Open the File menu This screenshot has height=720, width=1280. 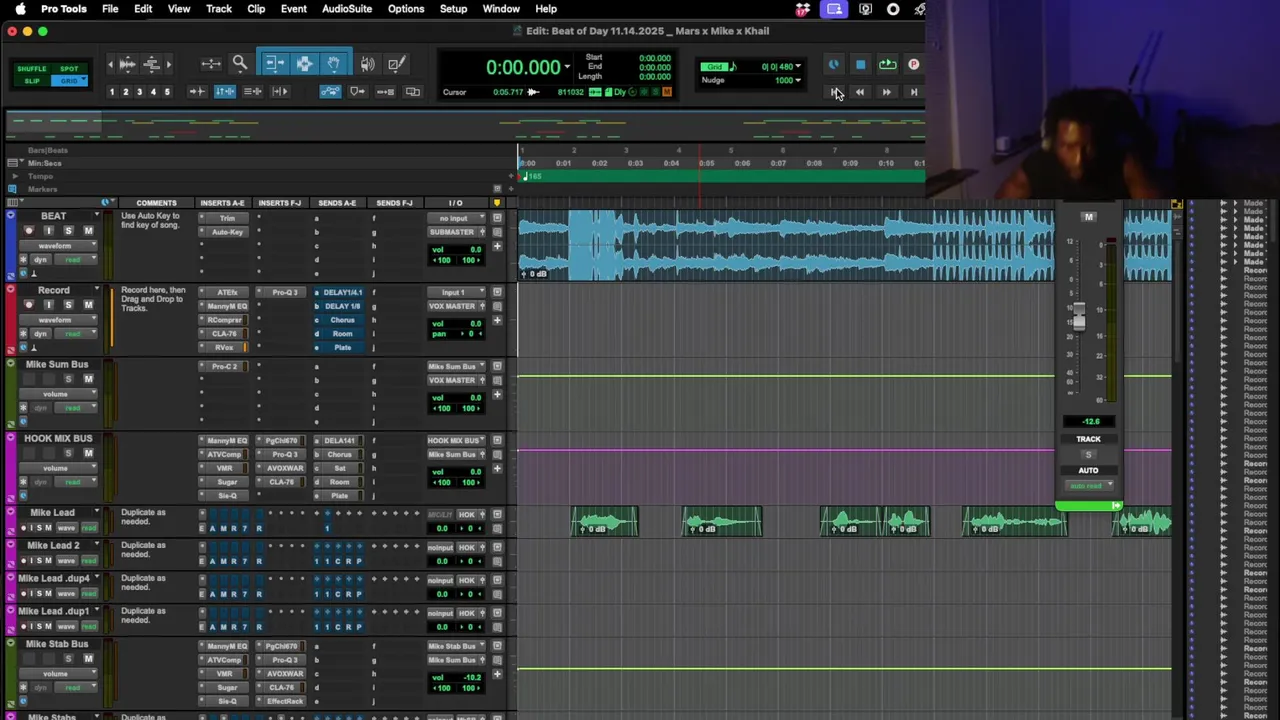click(110, 9)
